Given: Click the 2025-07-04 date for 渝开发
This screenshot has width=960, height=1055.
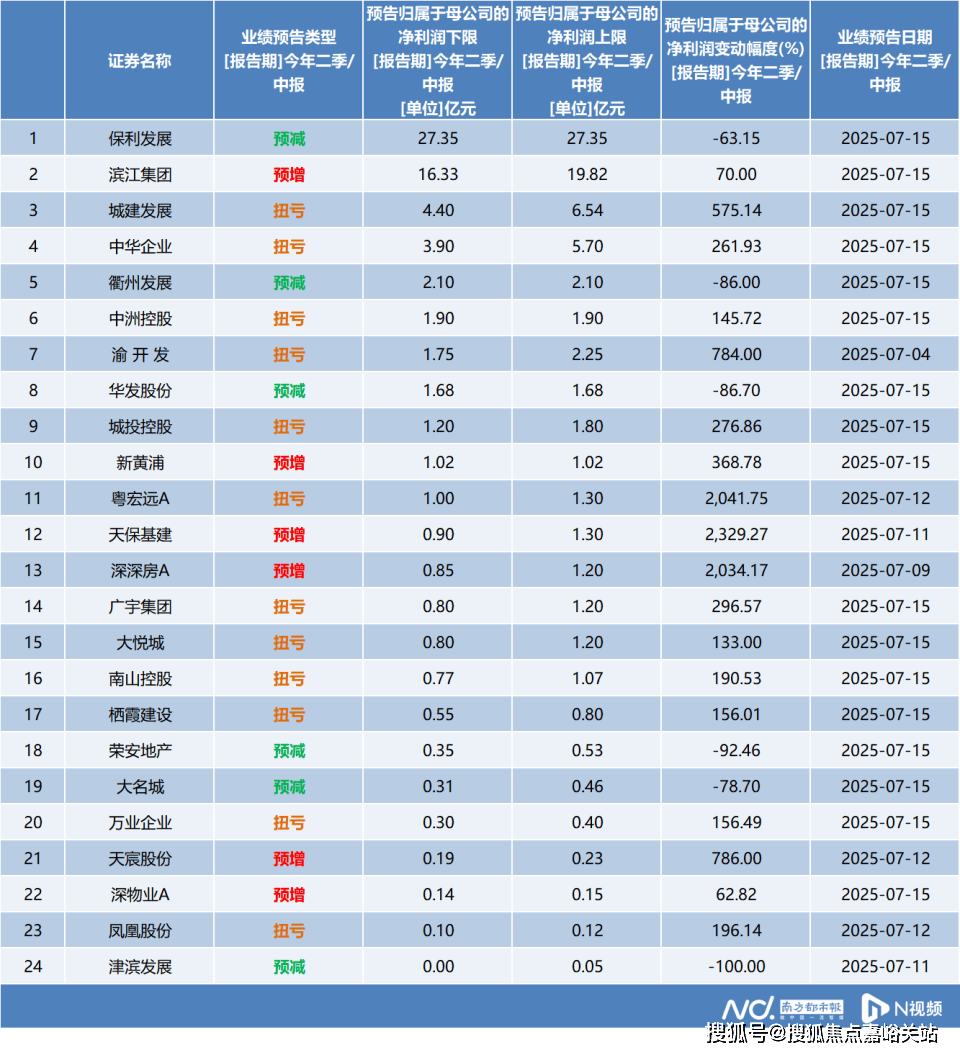Looking at the screenshot, I should (884, 354).
